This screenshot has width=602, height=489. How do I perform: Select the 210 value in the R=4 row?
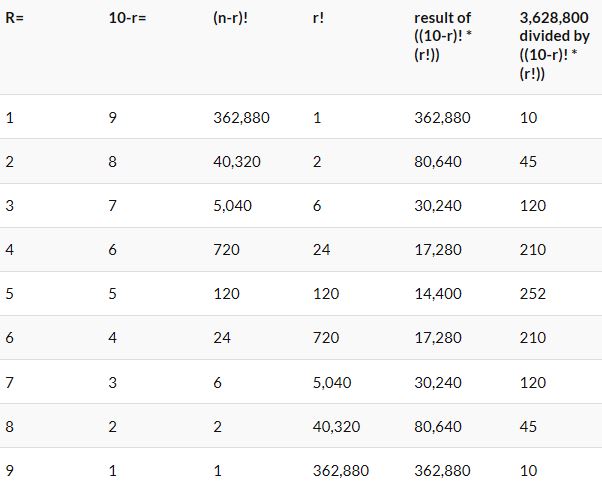[533, 250]
